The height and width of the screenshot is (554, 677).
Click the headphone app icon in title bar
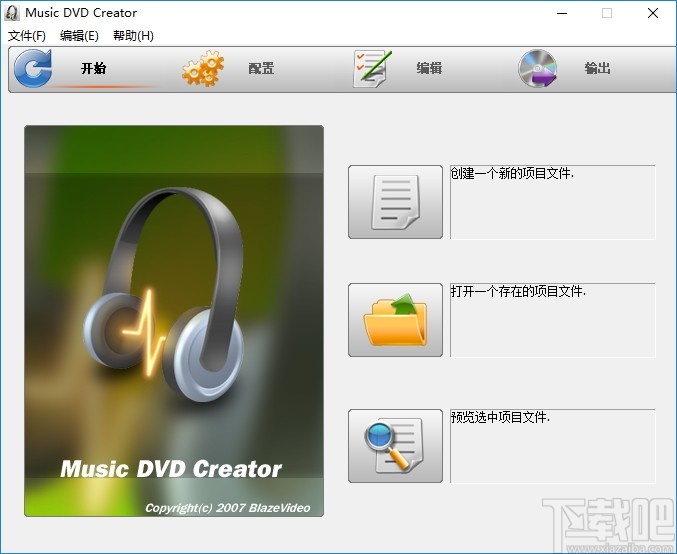pyautogui.click(x=12, y=13)
